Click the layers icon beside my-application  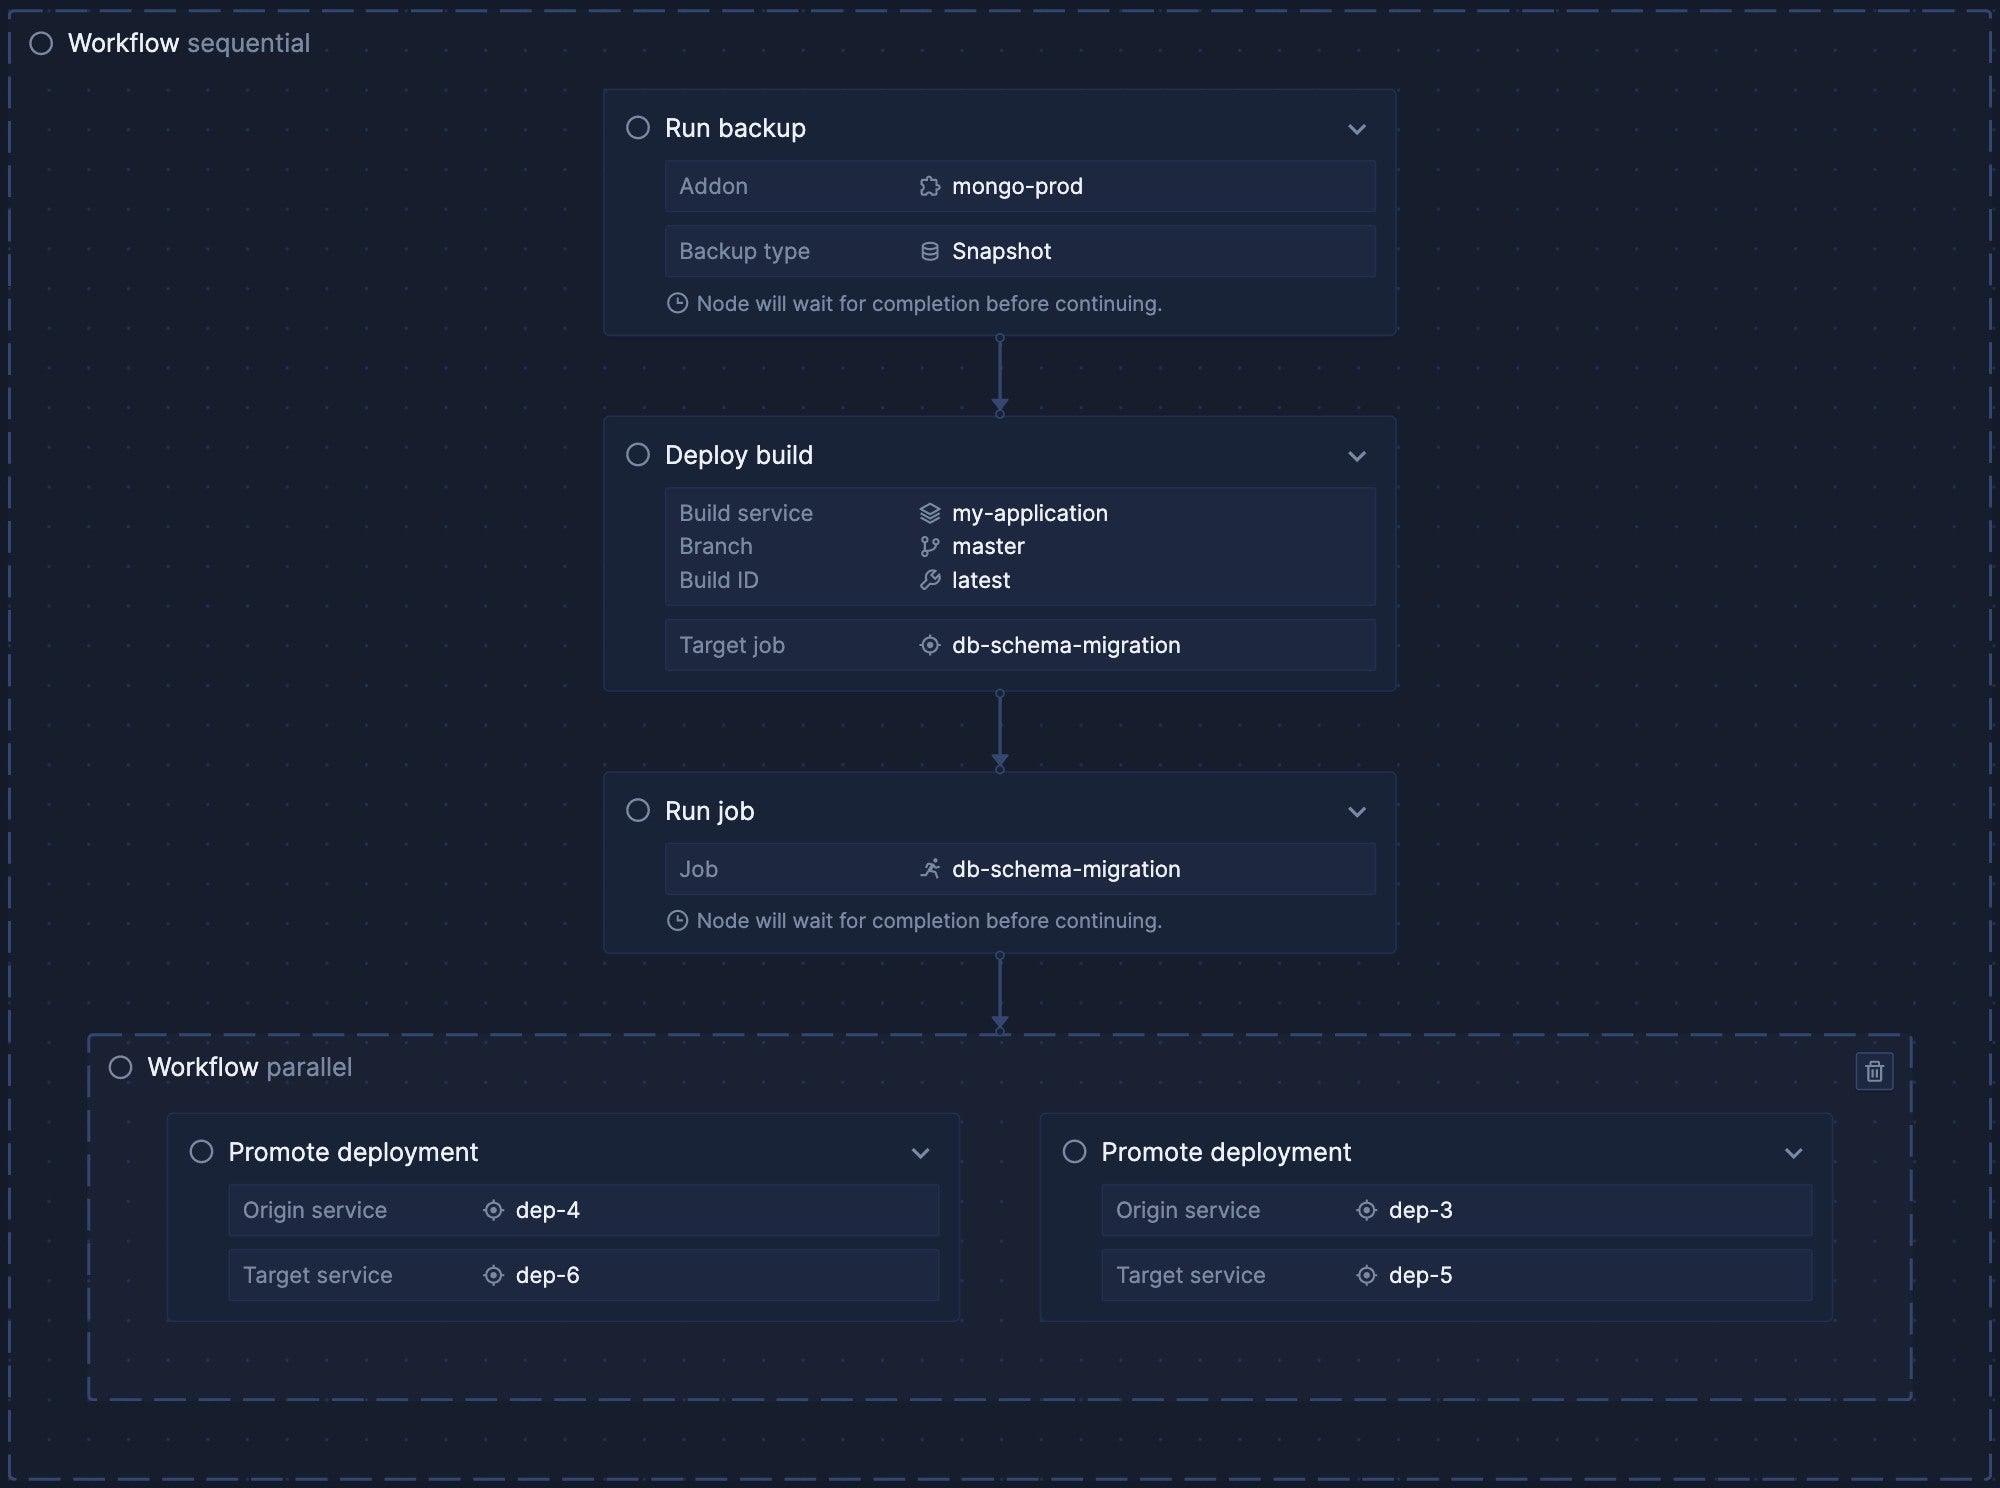tap(930, 513)
